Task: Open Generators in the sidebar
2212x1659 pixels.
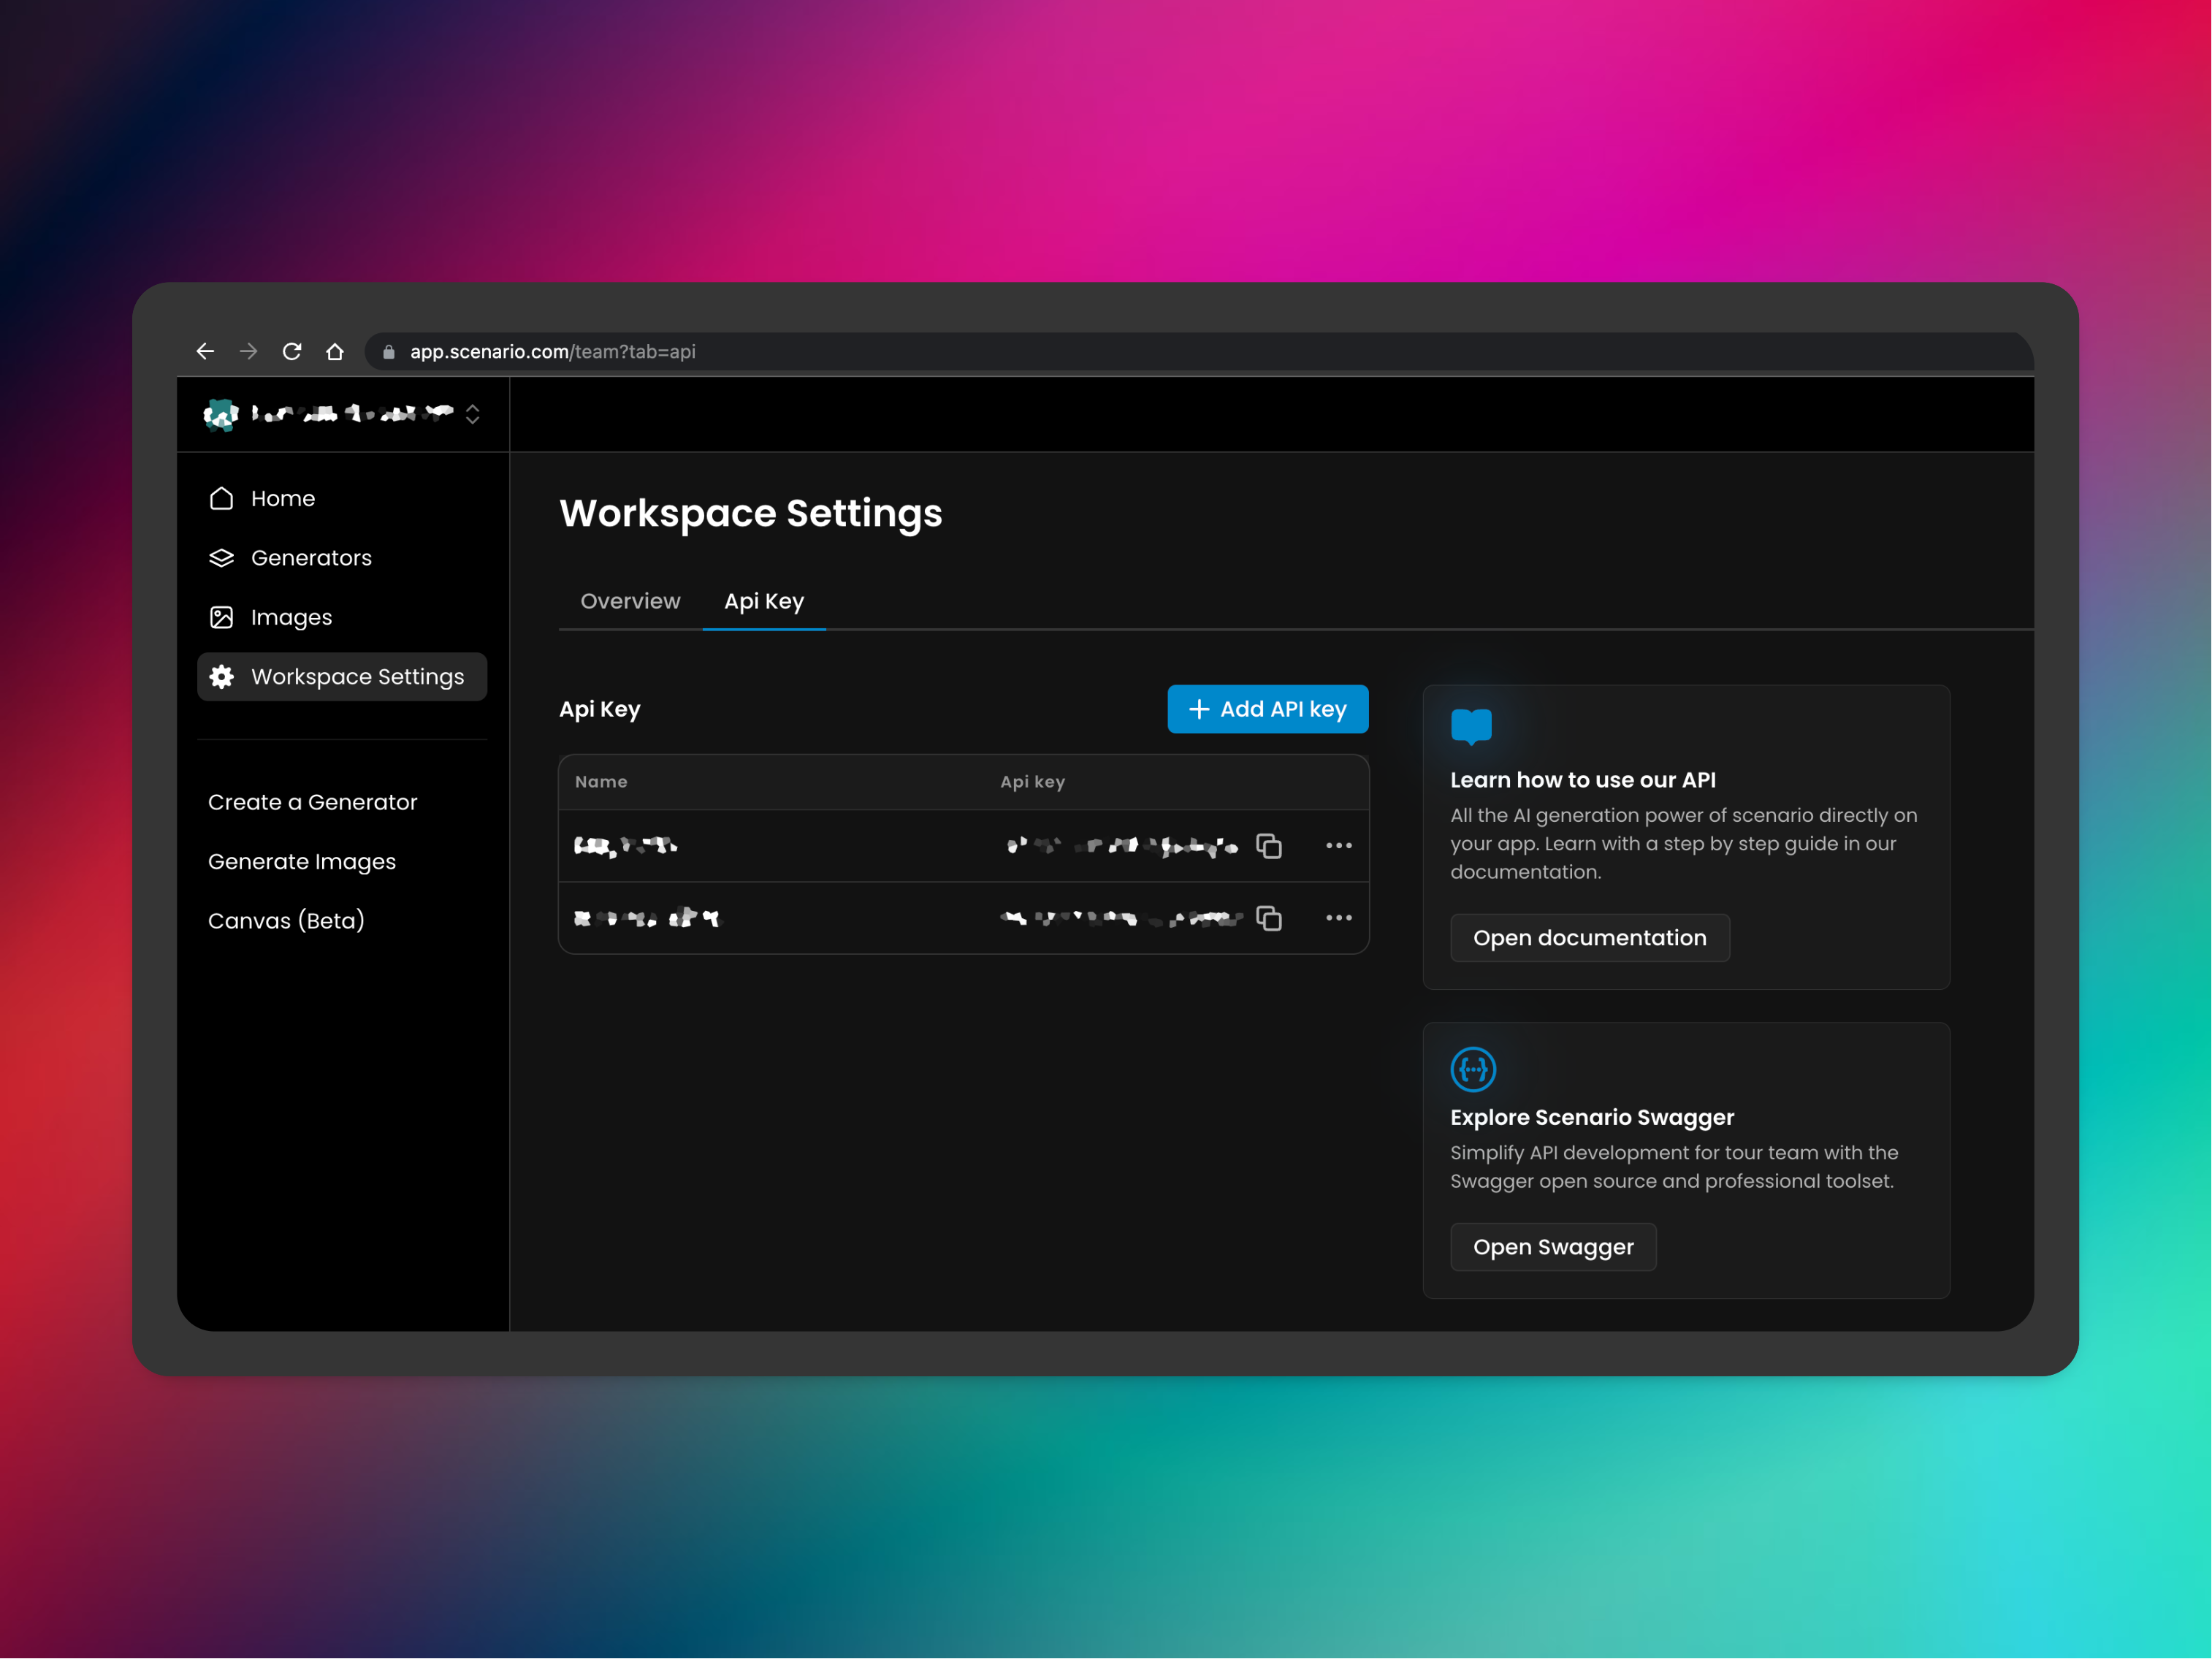Action: pyautogui.click(x=311, y=558)
